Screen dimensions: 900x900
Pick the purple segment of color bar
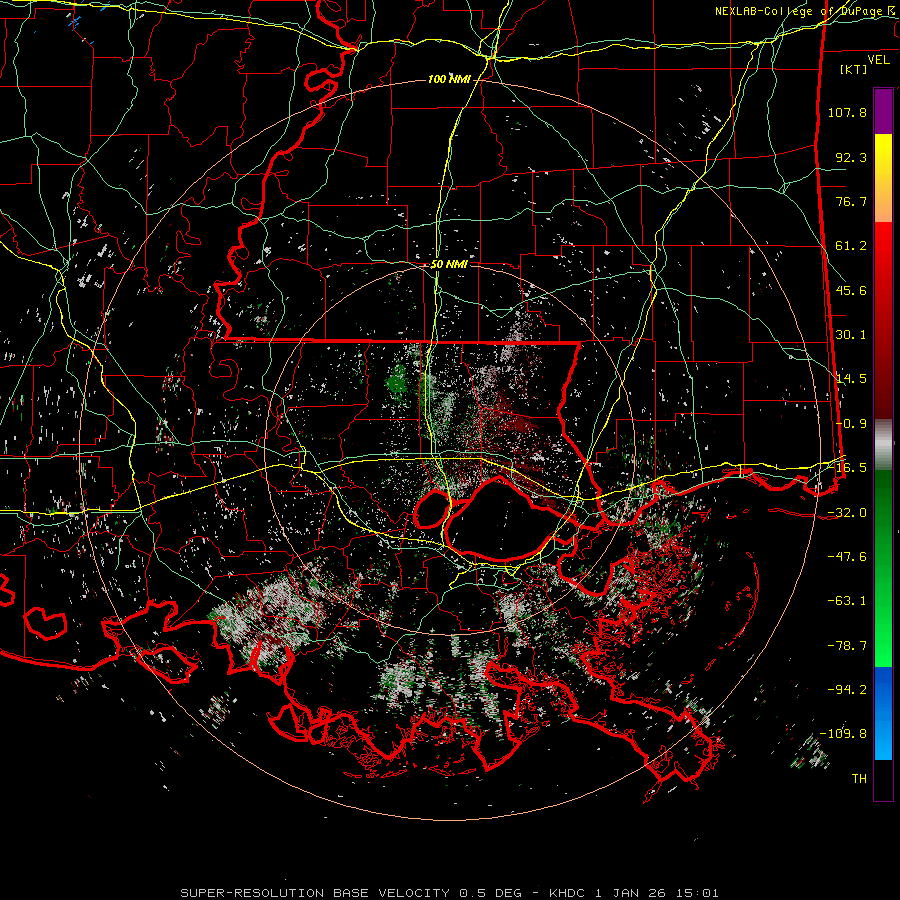click(x=883, y=111)
